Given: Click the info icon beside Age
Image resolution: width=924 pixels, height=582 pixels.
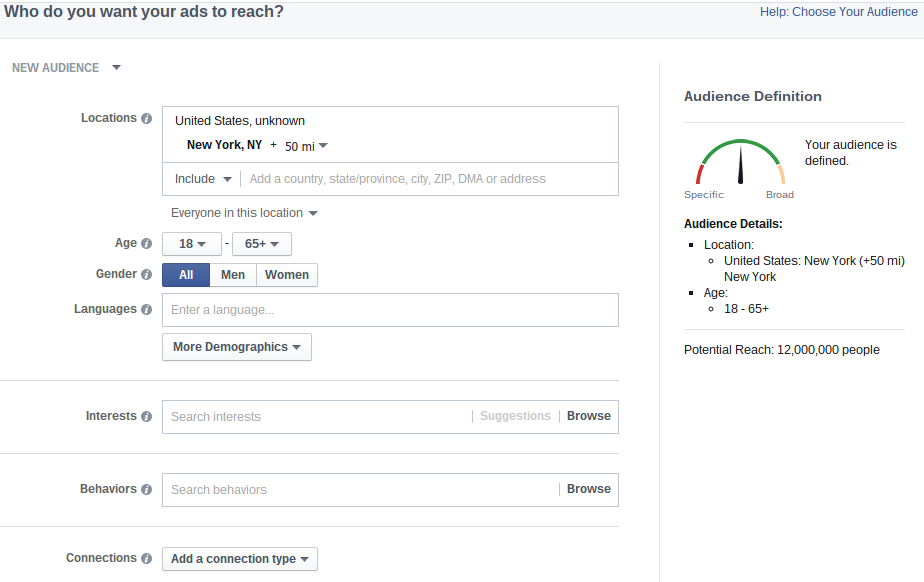Looking at the screenshot, I should pos(147,244).
